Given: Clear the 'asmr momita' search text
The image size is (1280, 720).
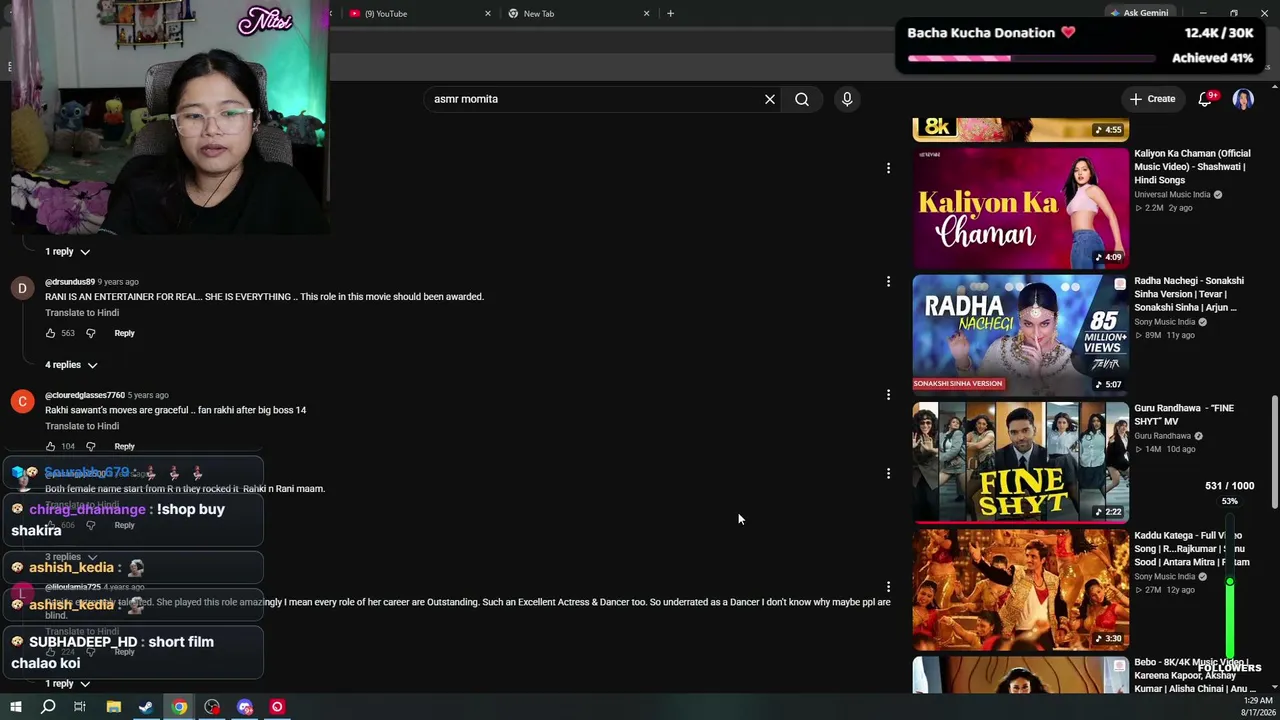Looking at the screenshot, I should pos(770,99).
